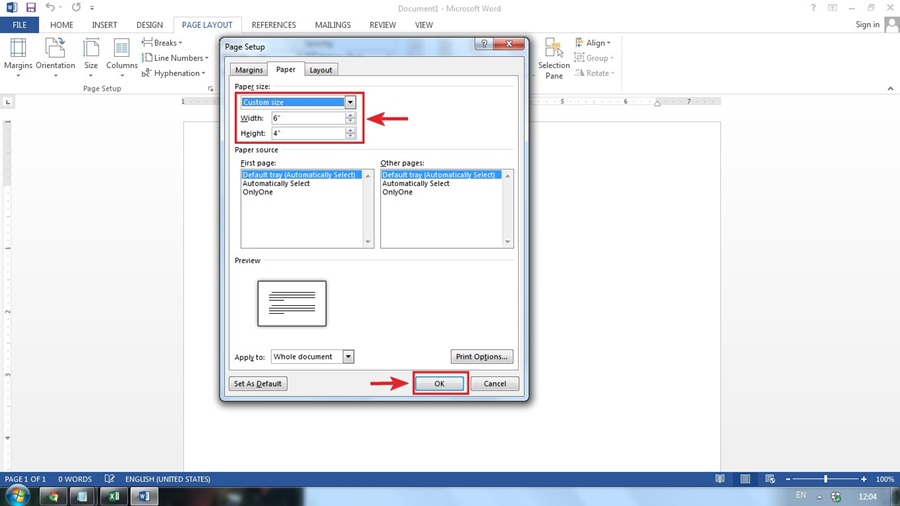Screen dimensions: 900x506
Task: Select Automatically Select under First page
Action: (x=276, y=184)
